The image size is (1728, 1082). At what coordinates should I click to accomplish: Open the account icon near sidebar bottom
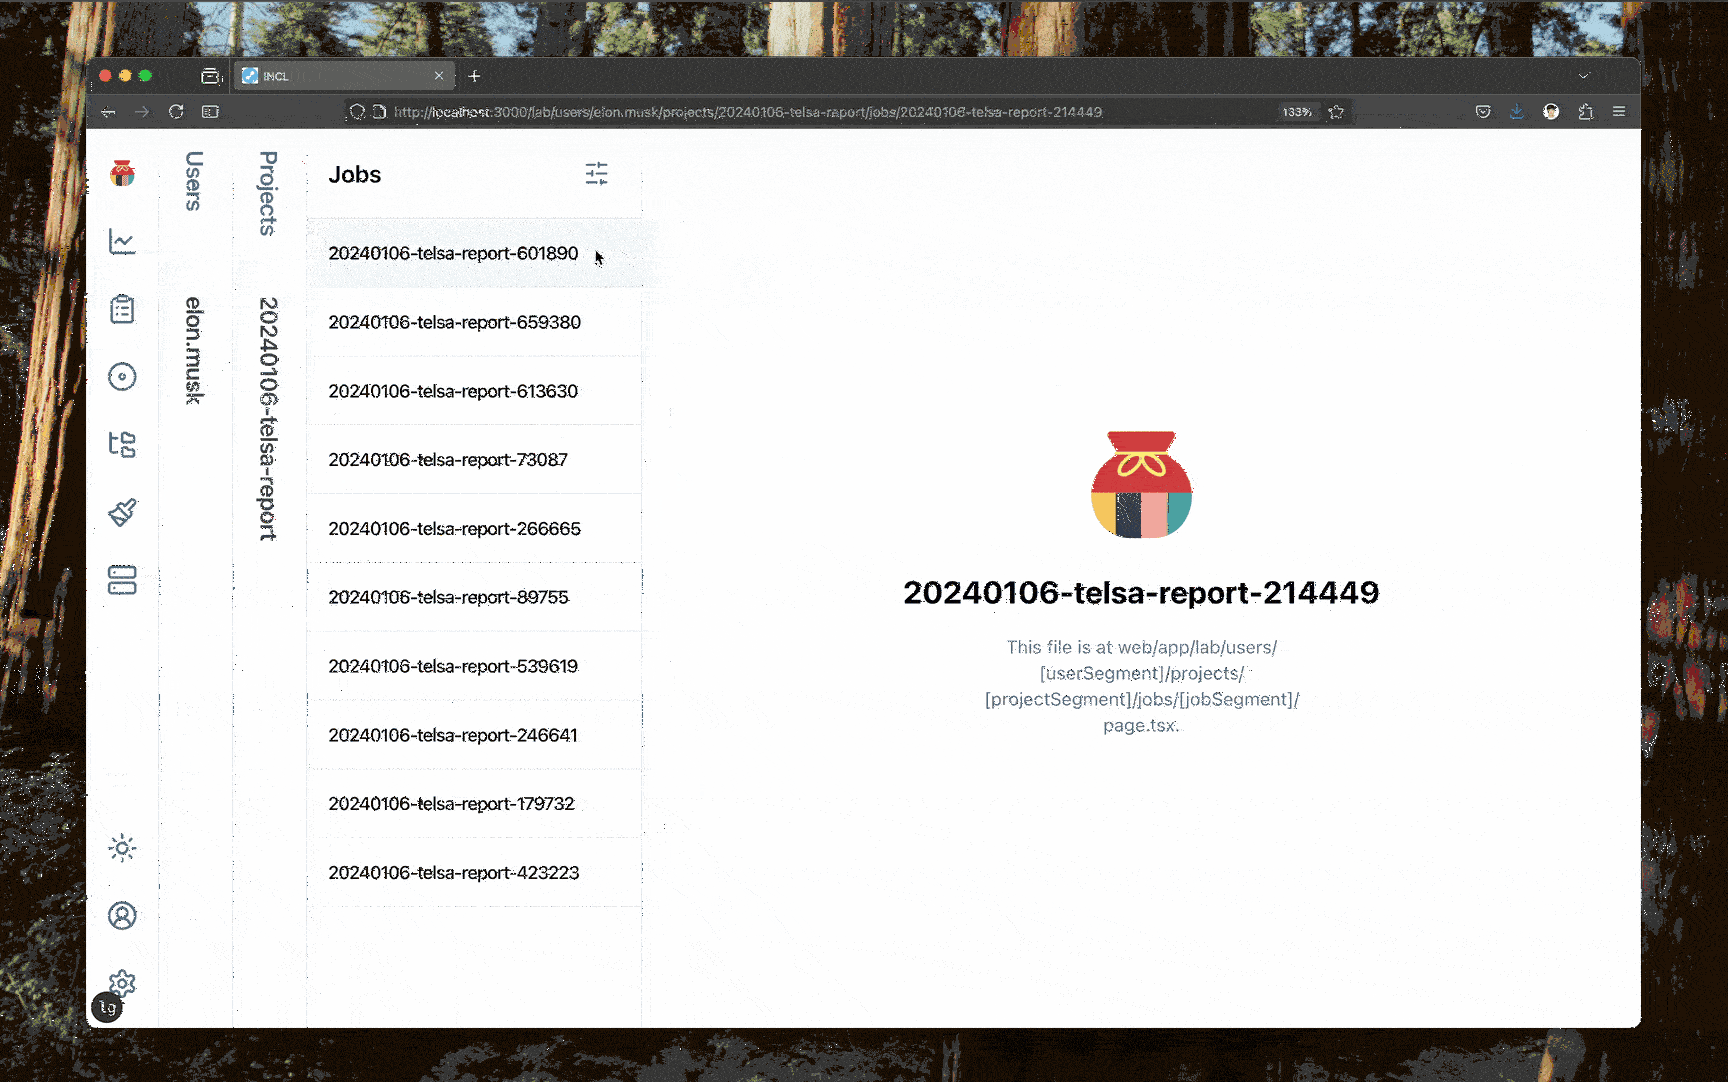121,915
